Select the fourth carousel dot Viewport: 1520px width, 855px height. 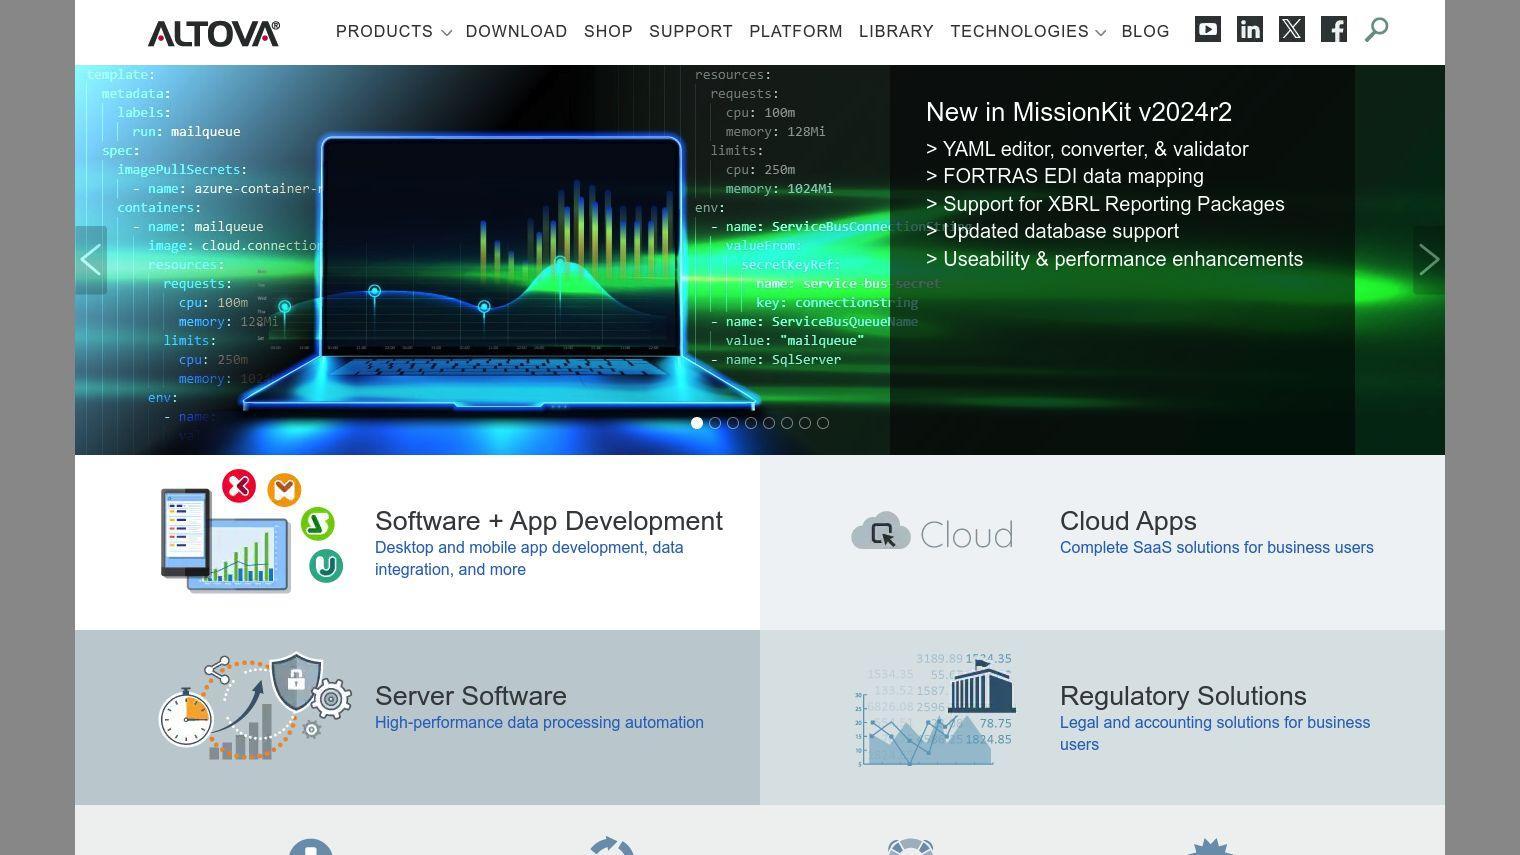751,423
